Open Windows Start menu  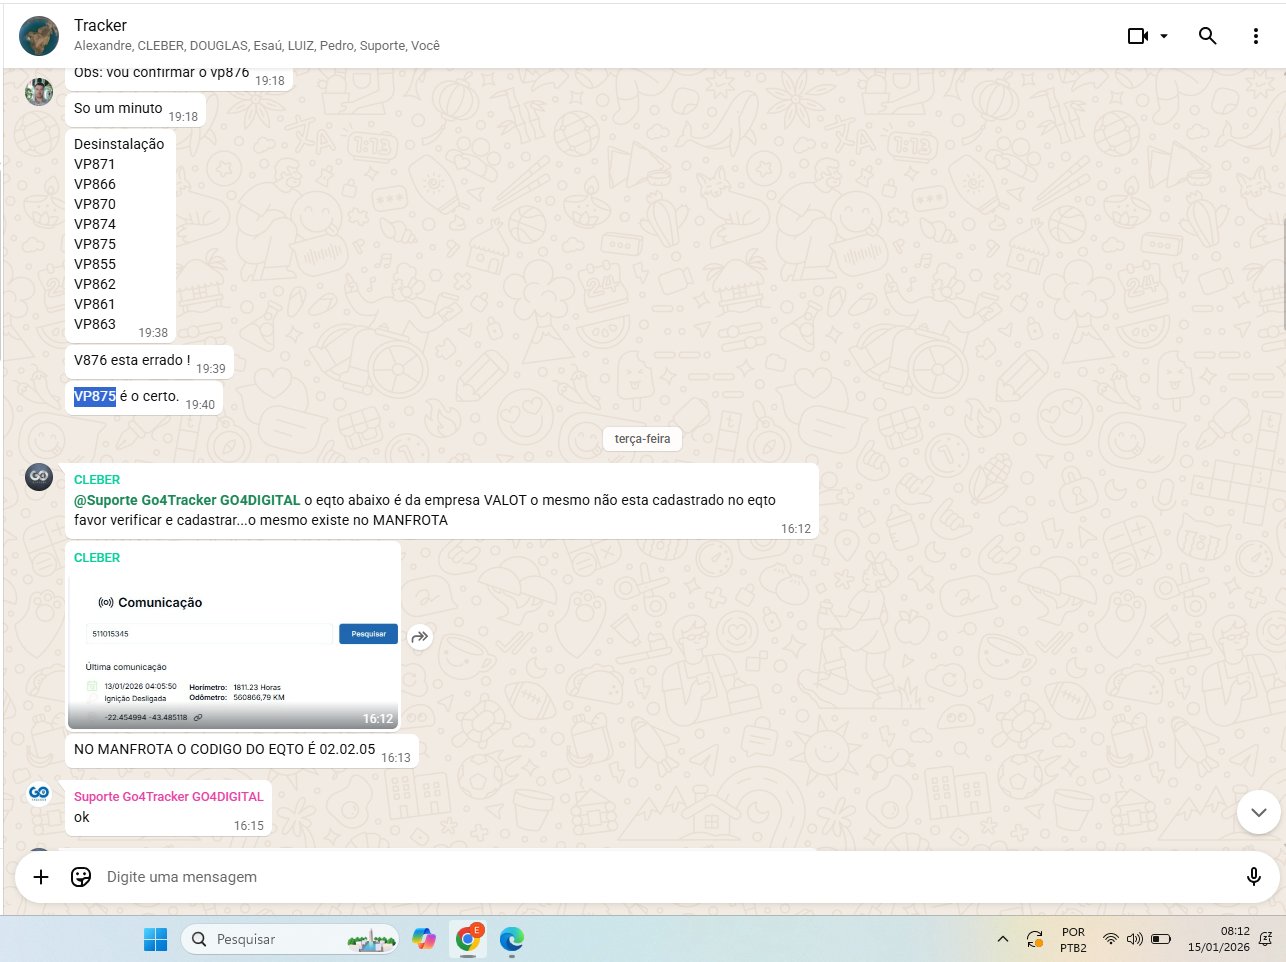point(155,939)
